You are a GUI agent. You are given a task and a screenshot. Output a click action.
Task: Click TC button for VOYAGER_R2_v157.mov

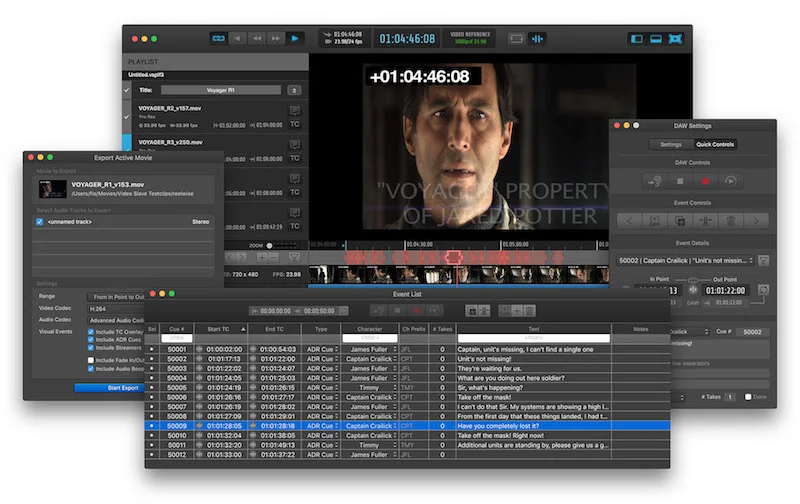(294, 124)
